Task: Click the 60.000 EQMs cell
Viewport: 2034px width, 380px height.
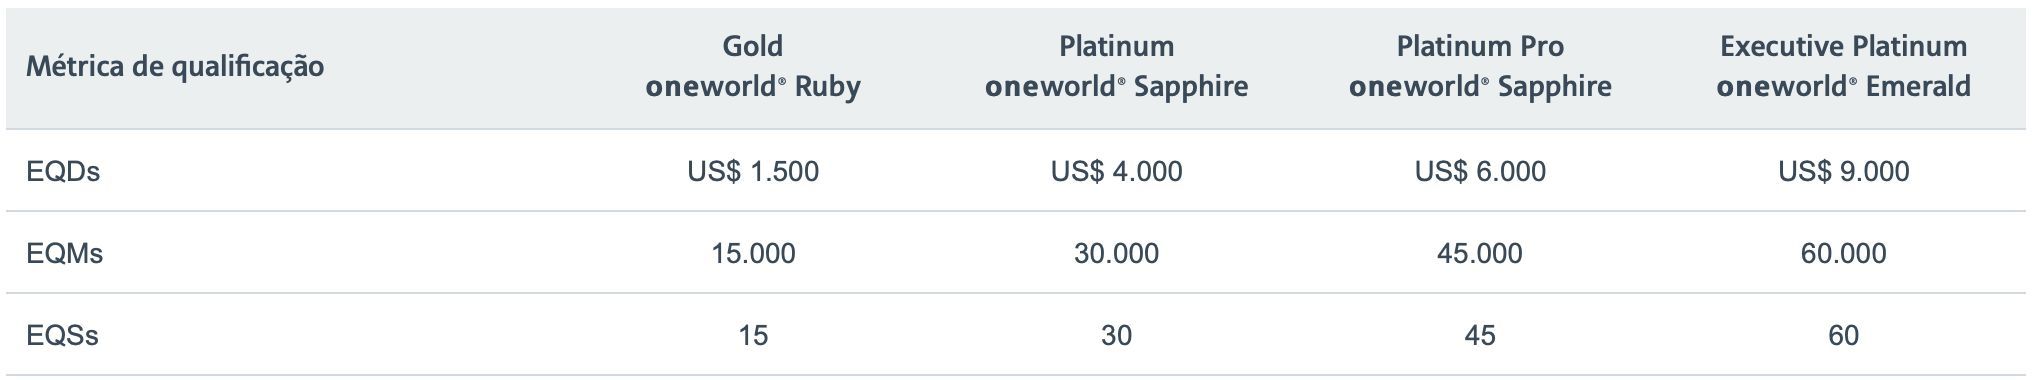Action: point(1843,254)
